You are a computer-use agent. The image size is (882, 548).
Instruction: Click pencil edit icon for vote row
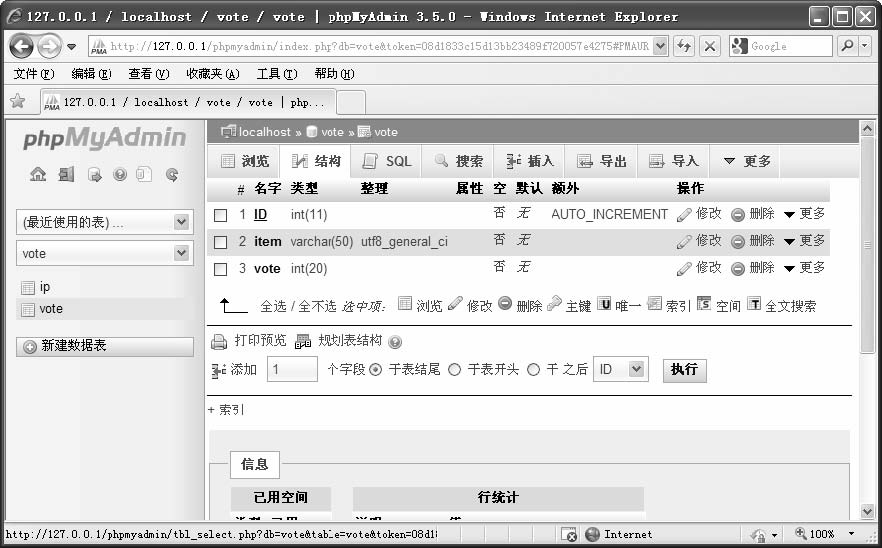point(684,269)
